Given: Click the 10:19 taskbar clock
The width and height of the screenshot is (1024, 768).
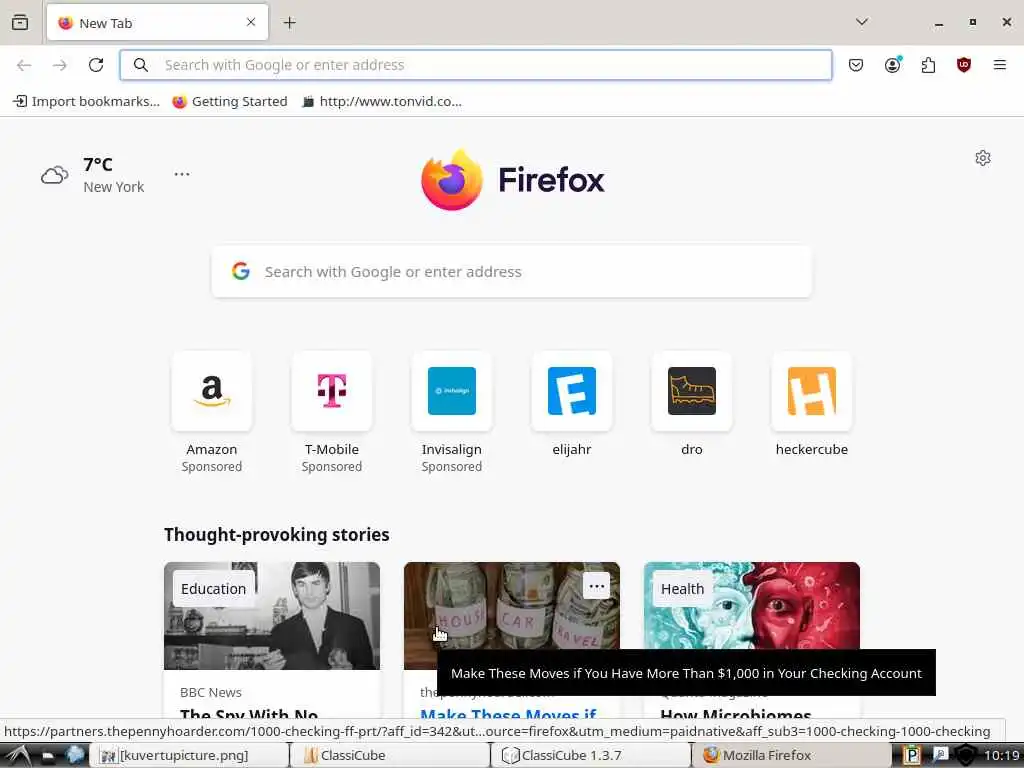Looking at the screenshot, I should [1002, 756].
